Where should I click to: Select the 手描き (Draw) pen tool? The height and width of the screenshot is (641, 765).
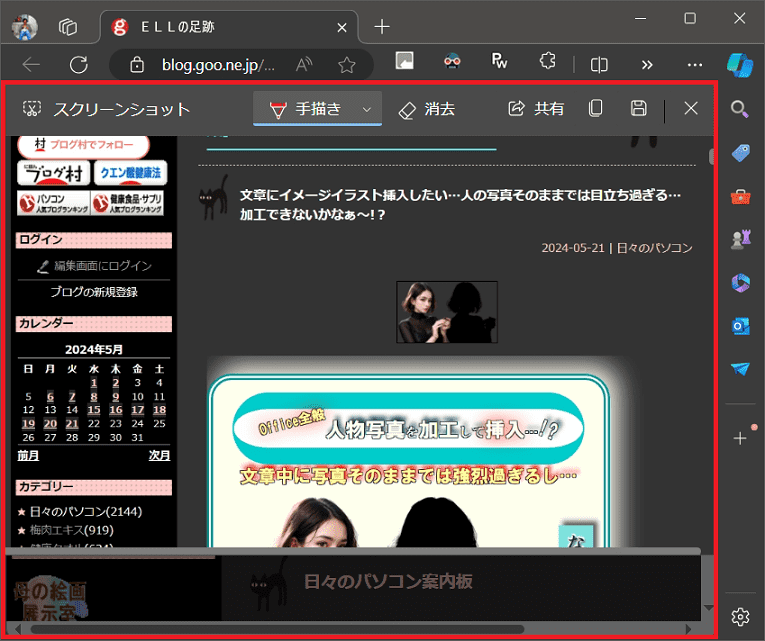click(306, 109)
